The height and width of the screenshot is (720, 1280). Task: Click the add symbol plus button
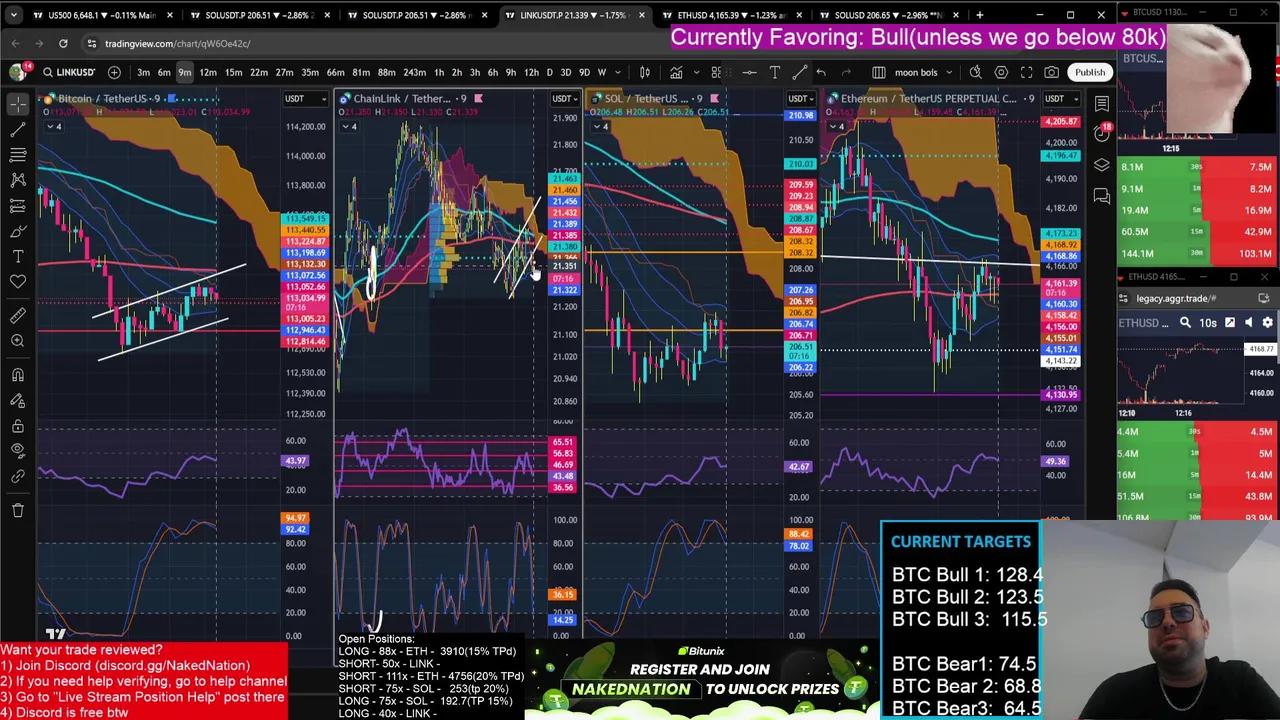[x=114, y=72]
